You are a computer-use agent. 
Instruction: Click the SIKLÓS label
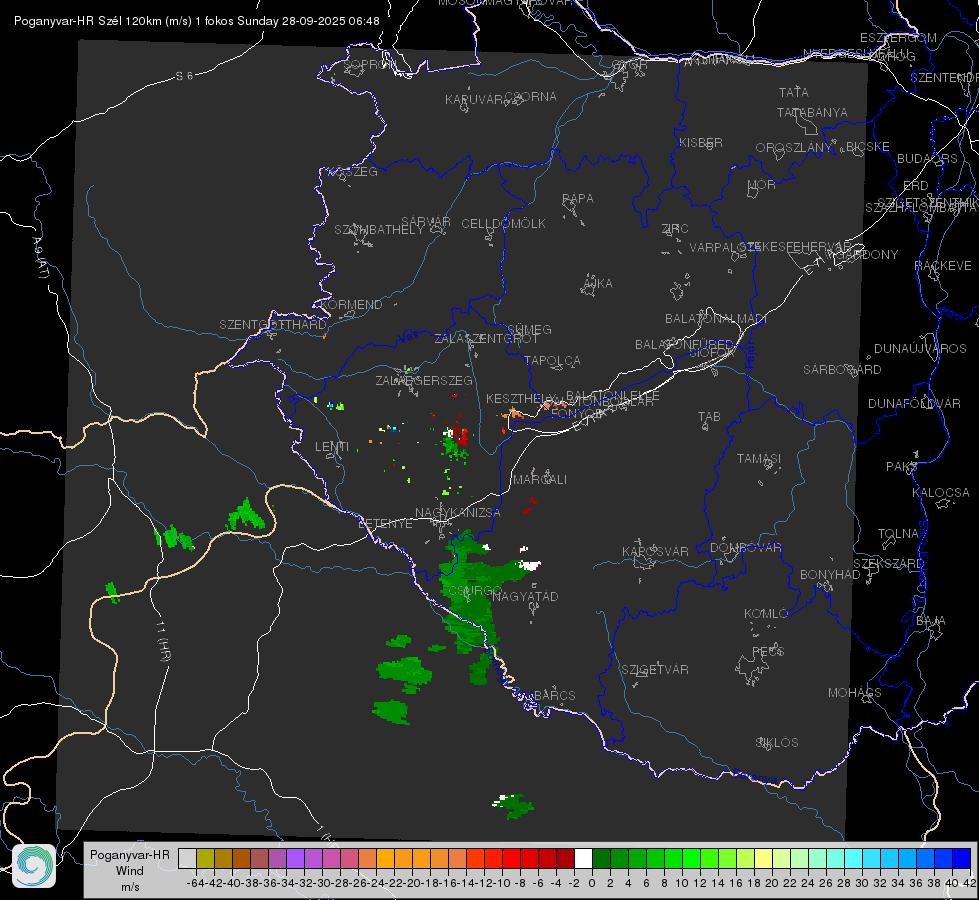pyautogui.click(x=777, y=743)
